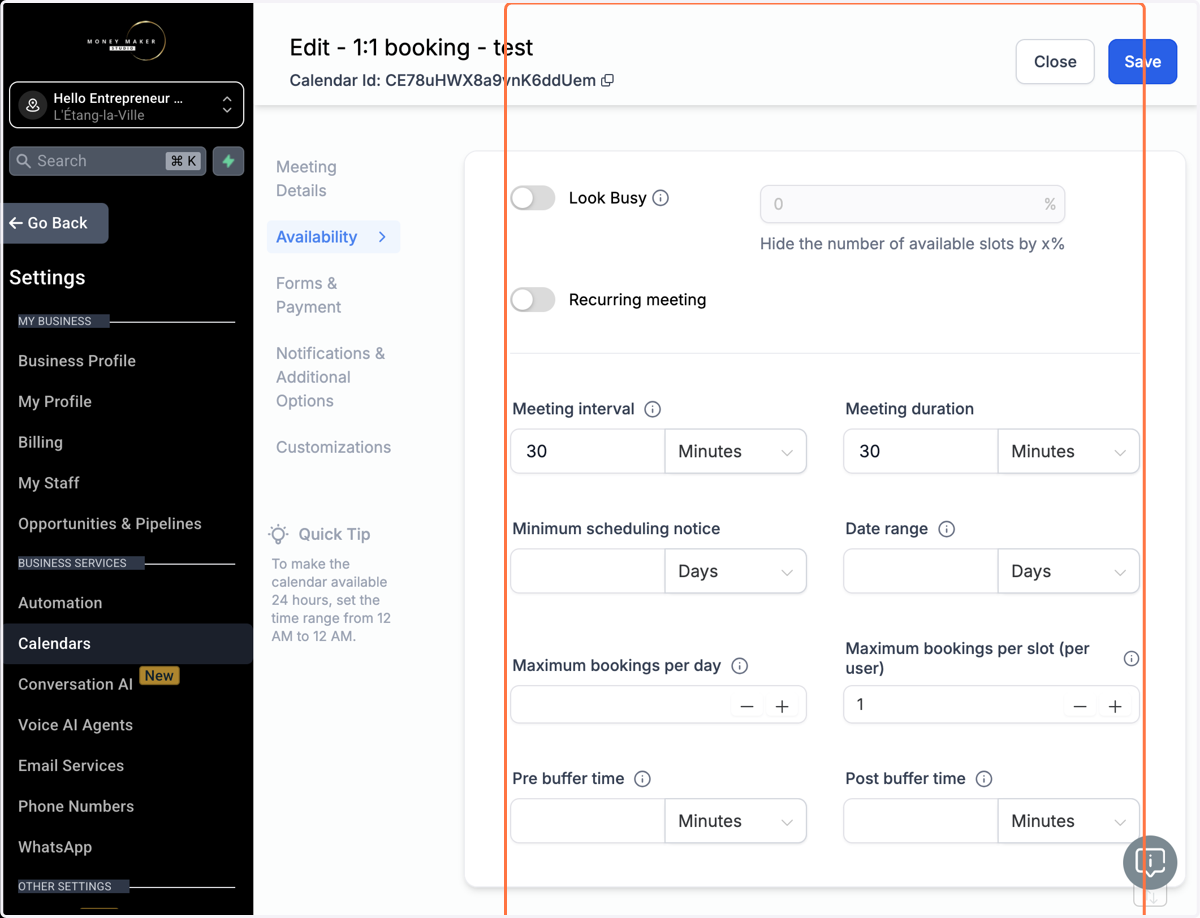Image resolution: width=1200 pixels, height=918 pixels.
Task: Open Phone Numbers settings
Action: [76, 807]
